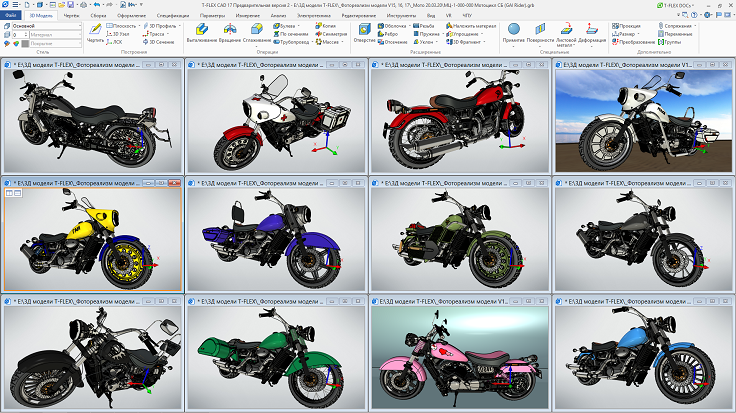
Task: Click the Ребро rib tool
Action: 388,34
